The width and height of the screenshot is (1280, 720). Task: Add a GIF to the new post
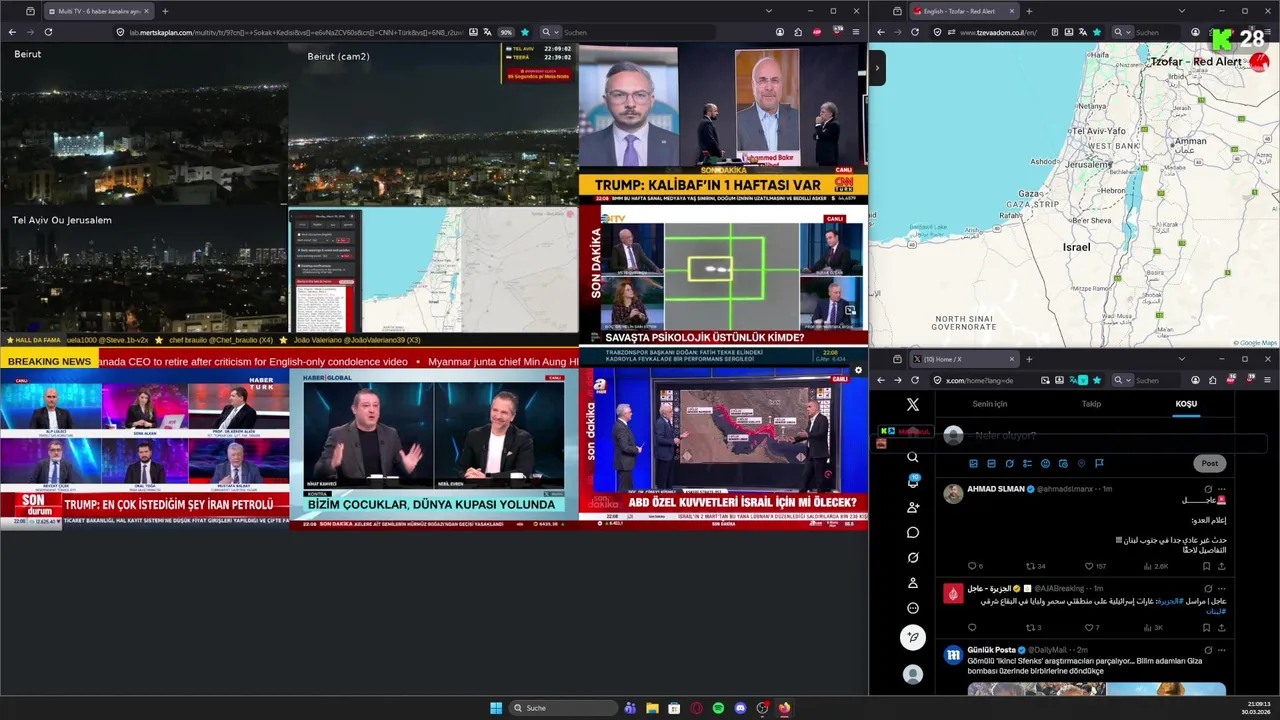[x=991, y=463]
